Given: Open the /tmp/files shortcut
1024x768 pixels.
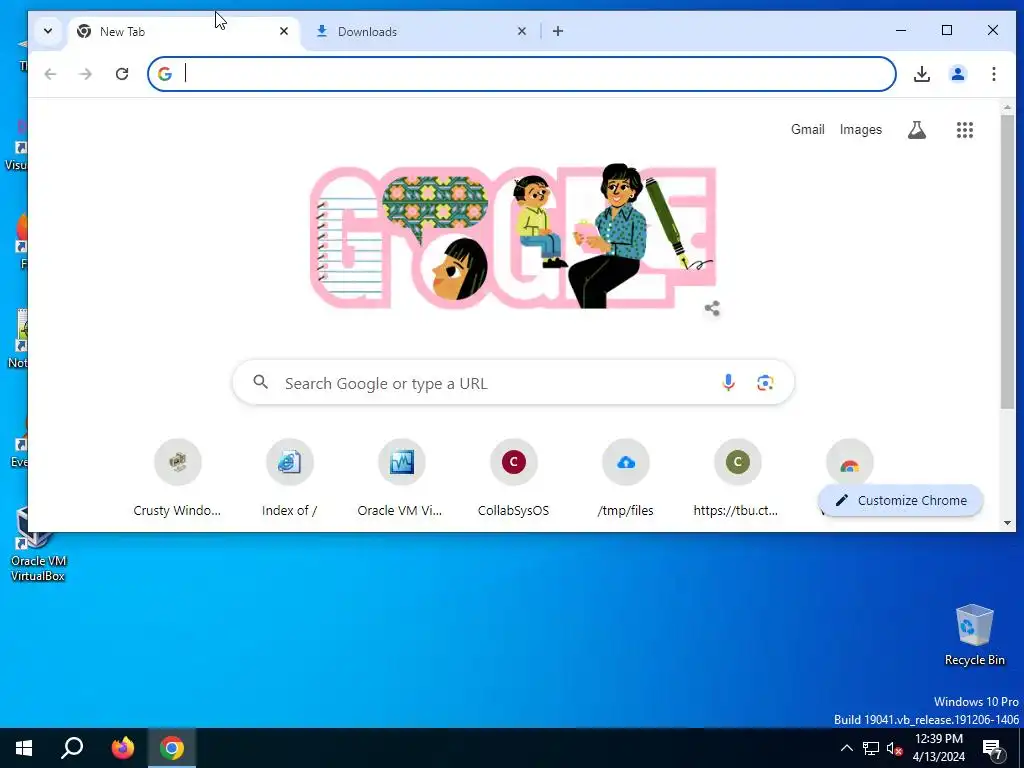Looking at the screenshot, I should pyautogui.click(x=626, y=479).
